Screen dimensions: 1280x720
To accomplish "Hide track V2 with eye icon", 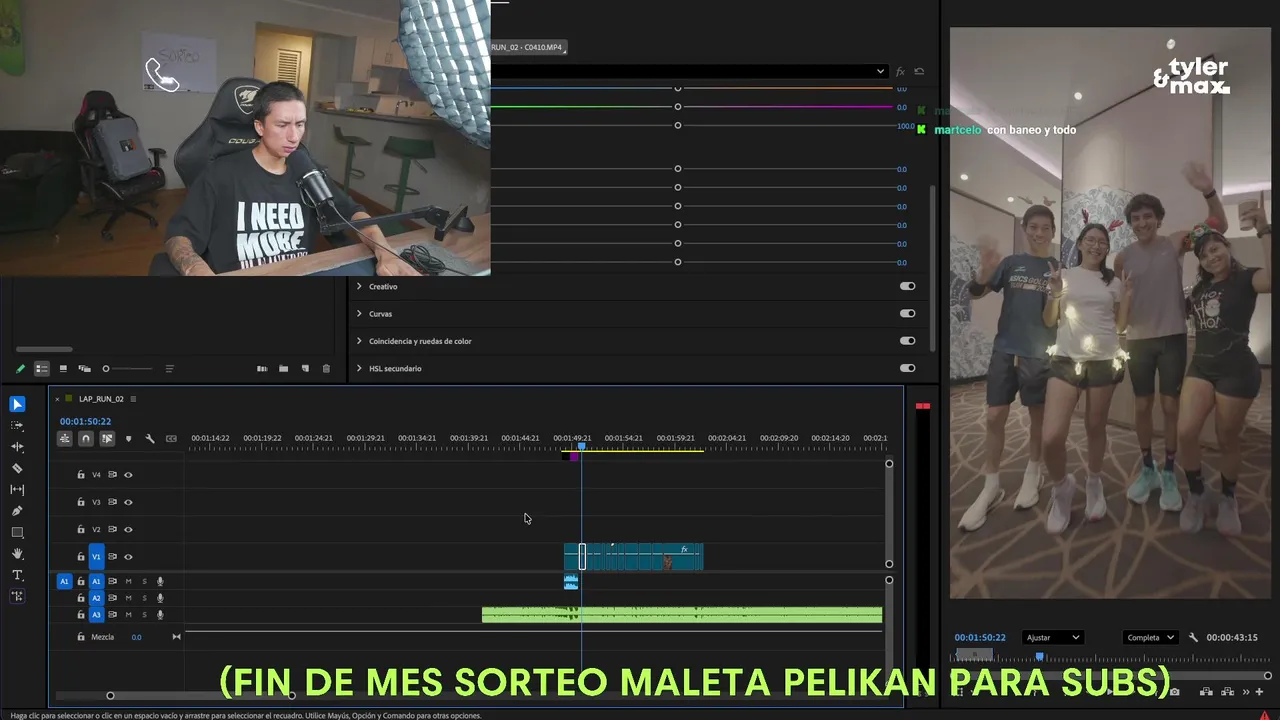I will coord(128,529).
